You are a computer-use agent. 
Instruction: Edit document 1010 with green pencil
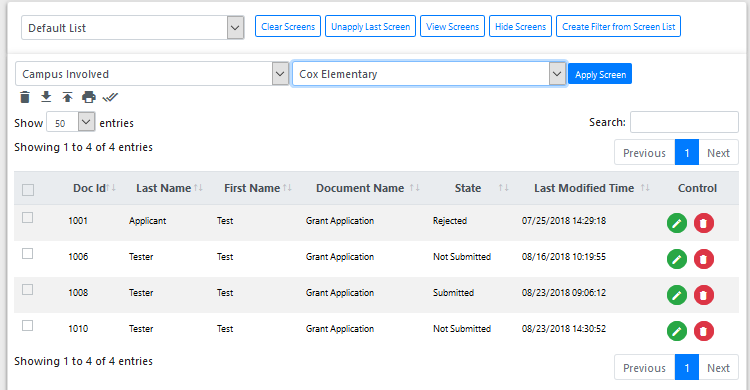[x=677, y=331]
